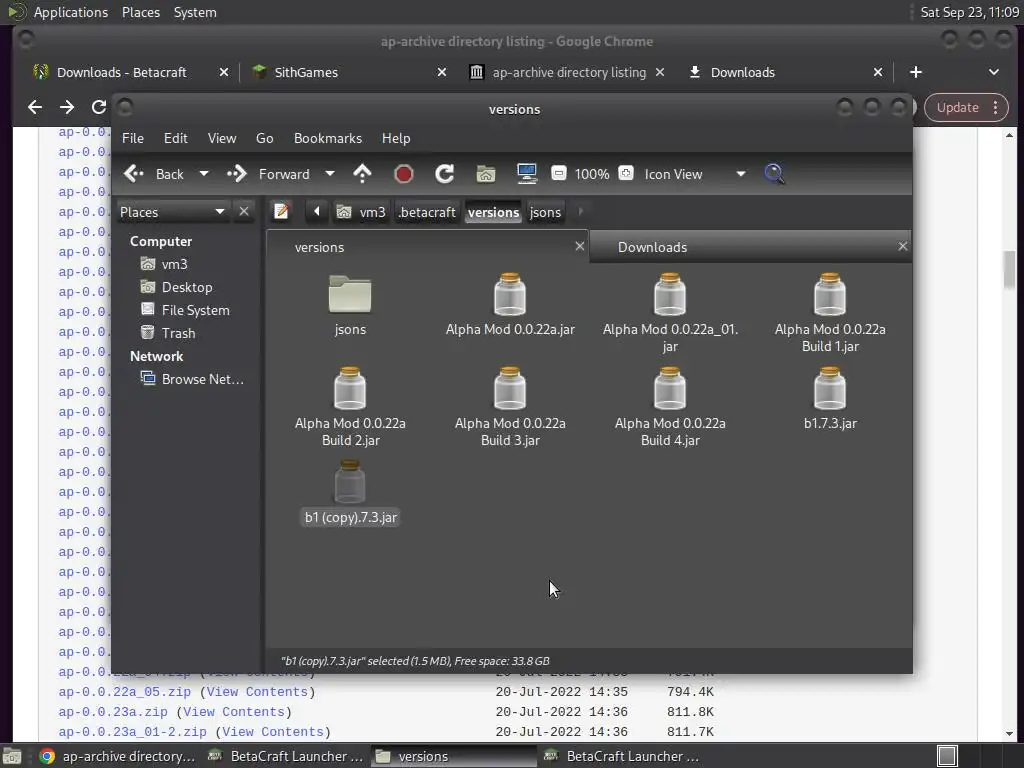Open View Contents link for ap-0.0.23a.zip
Screen dimensions: 1024x768
[234, 712]
